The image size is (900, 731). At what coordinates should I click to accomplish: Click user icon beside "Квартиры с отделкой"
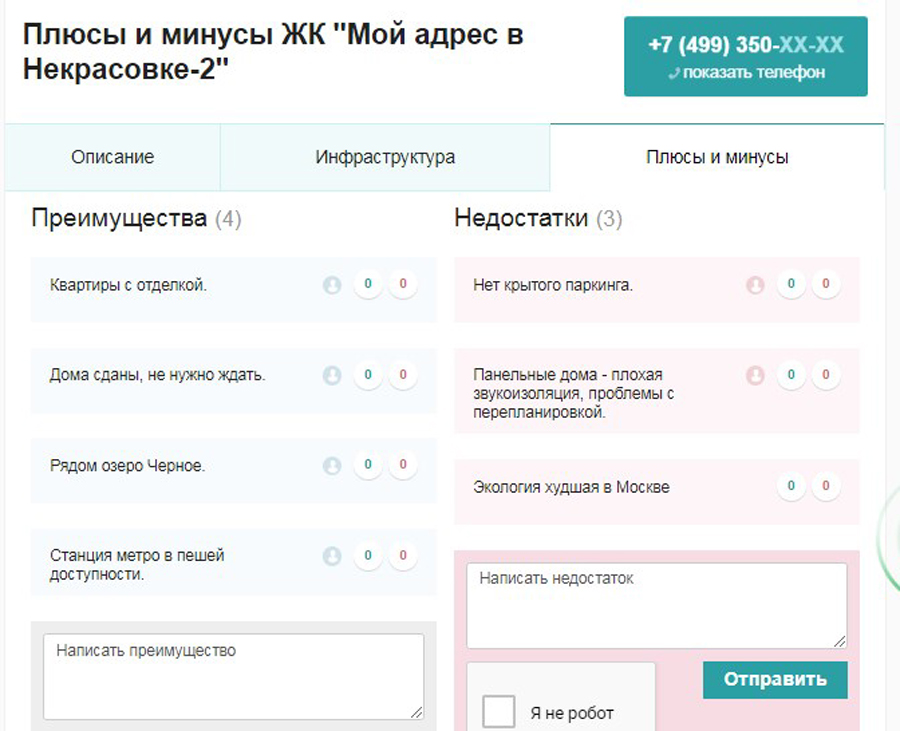pyautogui.click(x=332, y=285)
